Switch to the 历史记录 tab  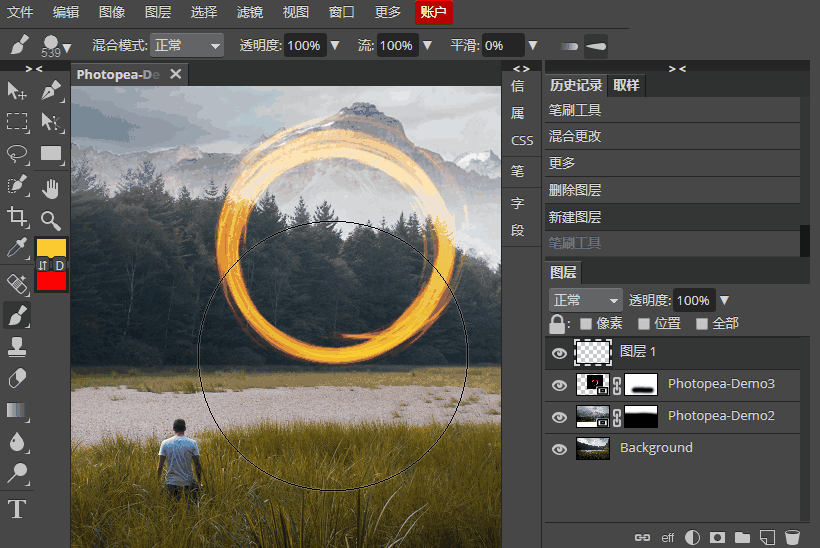tap(576, 85)
